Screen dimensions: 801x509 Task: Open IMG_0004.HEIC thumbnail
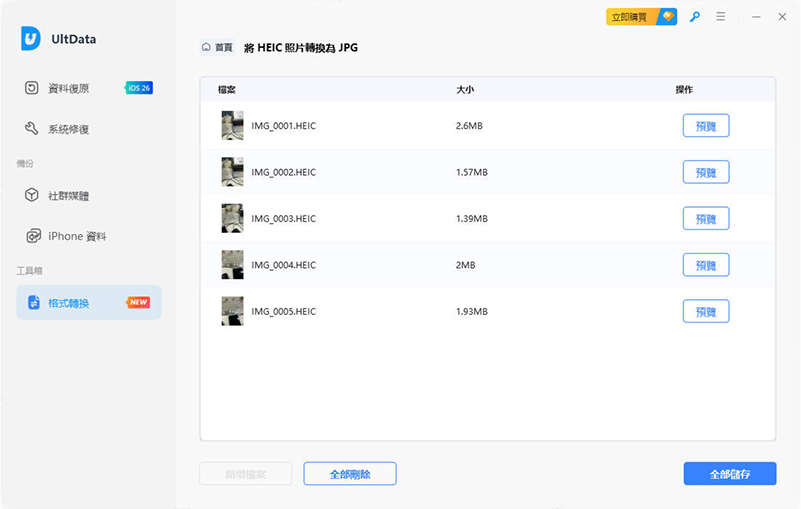point(232,265)
